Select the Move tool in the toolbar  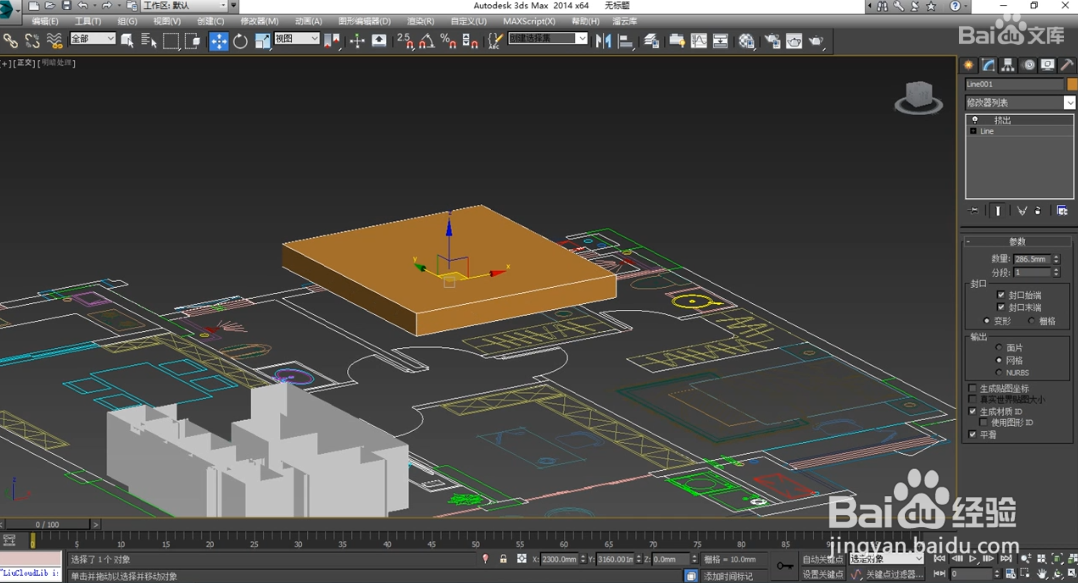218,41
